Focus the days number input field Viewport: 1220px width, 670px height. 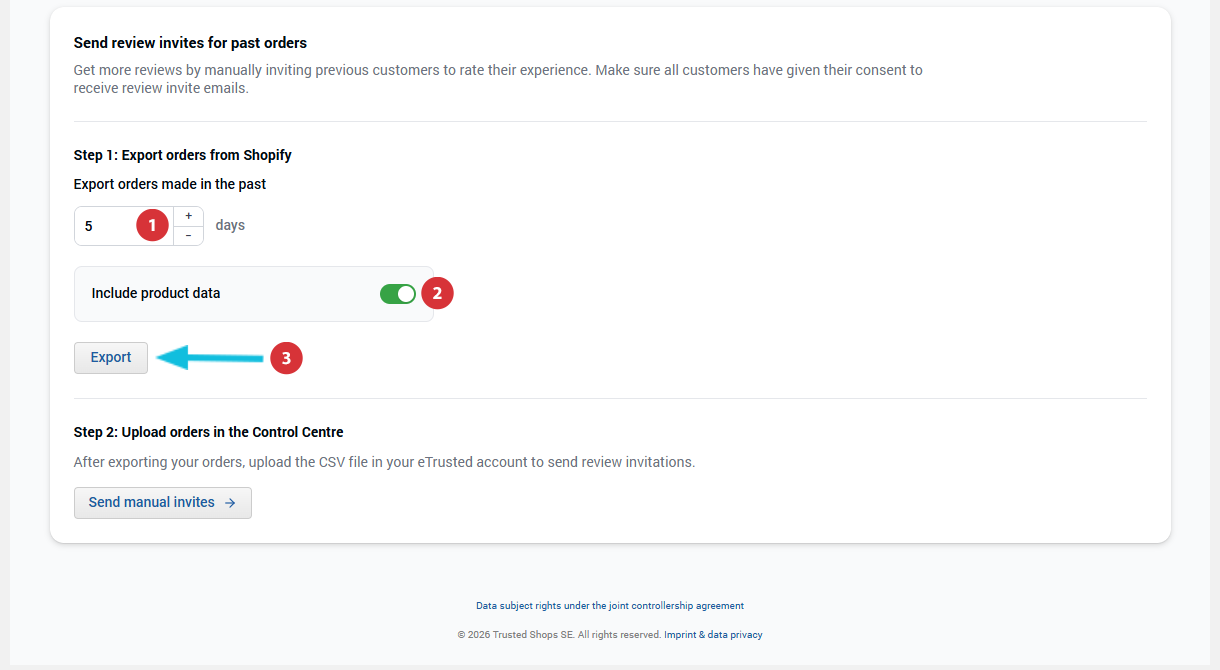pos(105,226)
